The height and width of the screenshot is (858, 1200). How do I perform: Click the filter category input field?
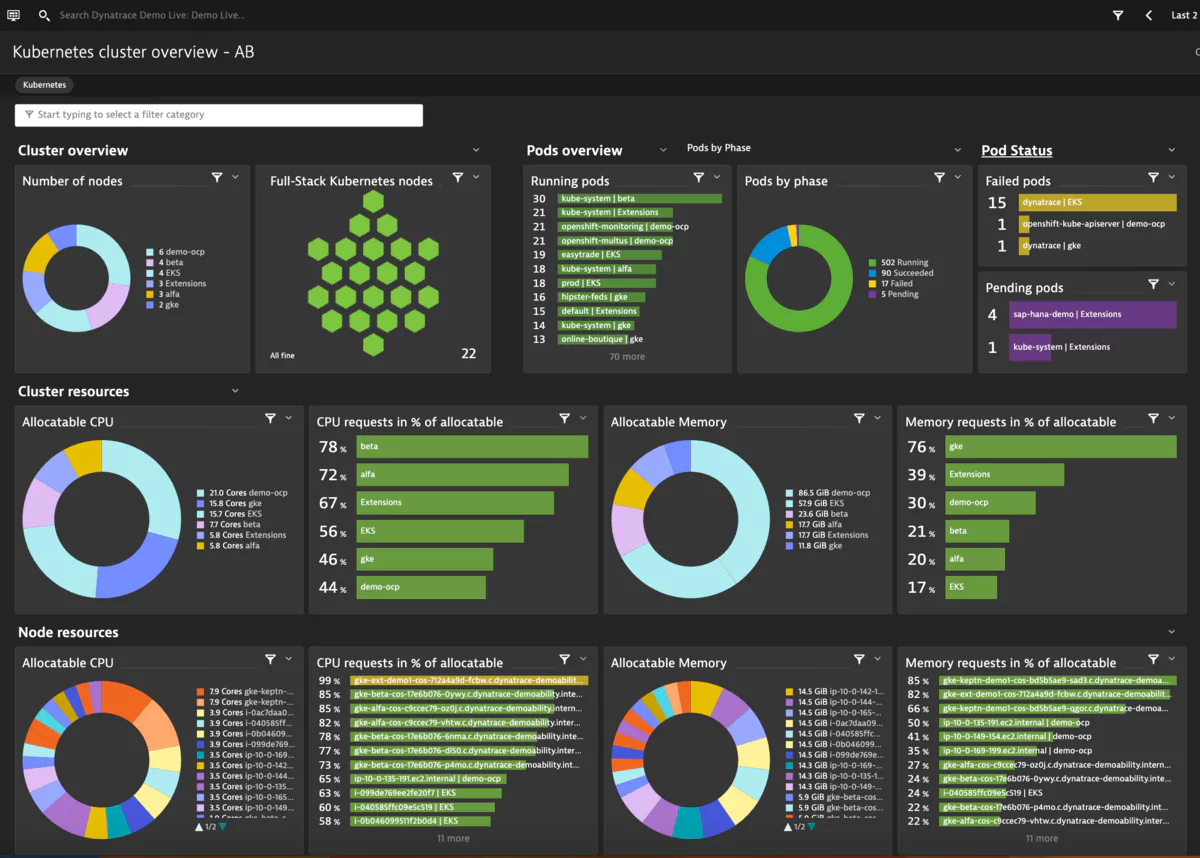218,115
